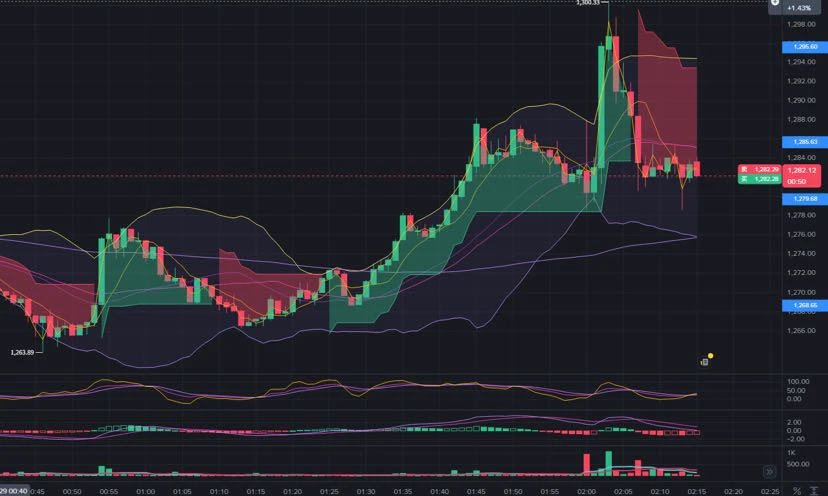Click the 100.00 oscillator axis label
Image resolution: width=828 pixels, height=496 pixels.
pos(797,381)
